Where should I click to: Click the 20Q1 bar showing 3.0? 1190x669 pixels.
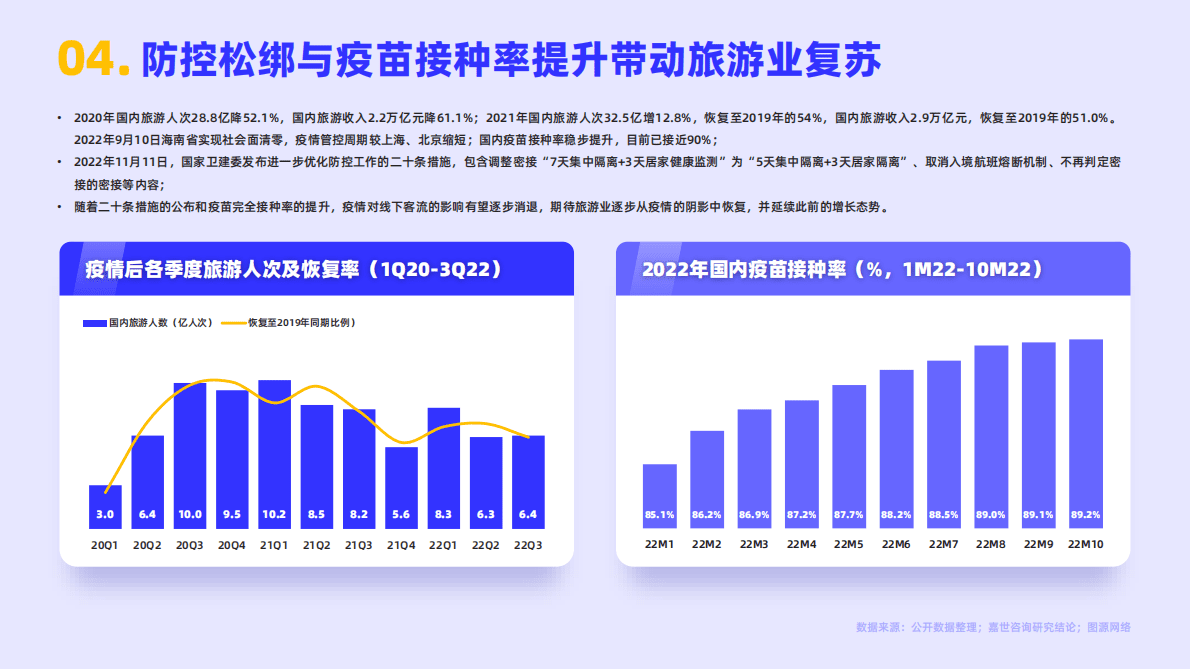[104, 508]
